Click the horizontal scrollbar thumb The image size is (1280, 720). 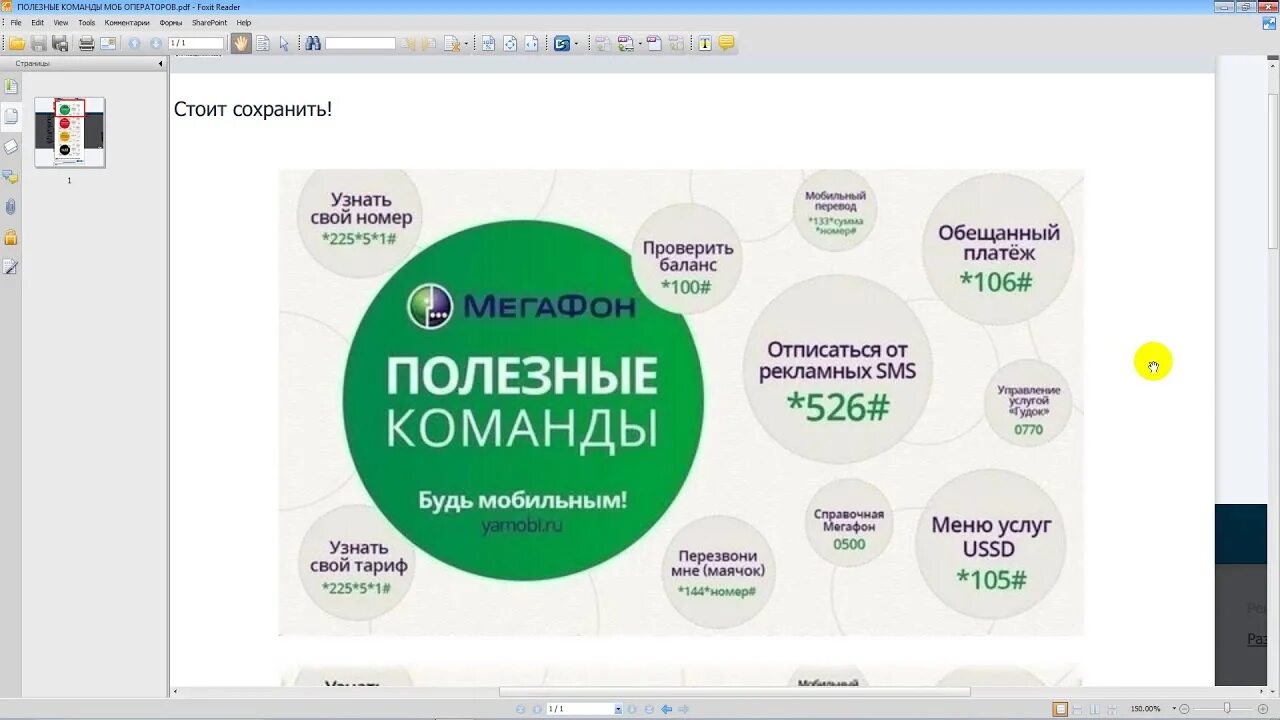pos(735,691)
